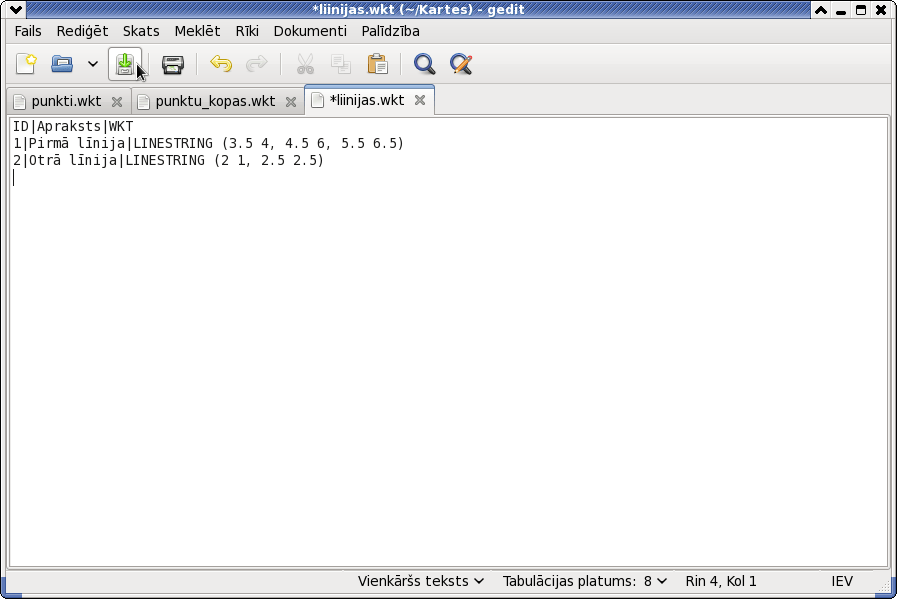Click the Rin 4, Kol 1 status entry
Screen dimensions: 897x599
721,581
